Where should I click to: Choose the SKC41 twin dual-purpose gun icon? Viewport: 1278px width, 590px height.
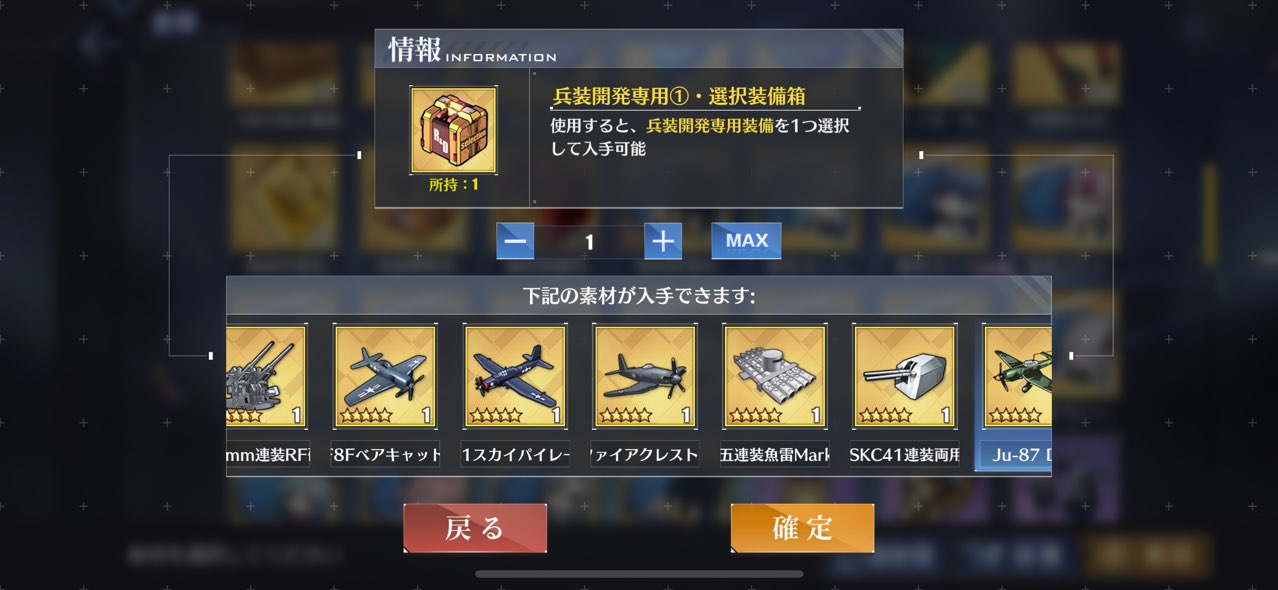905,376
